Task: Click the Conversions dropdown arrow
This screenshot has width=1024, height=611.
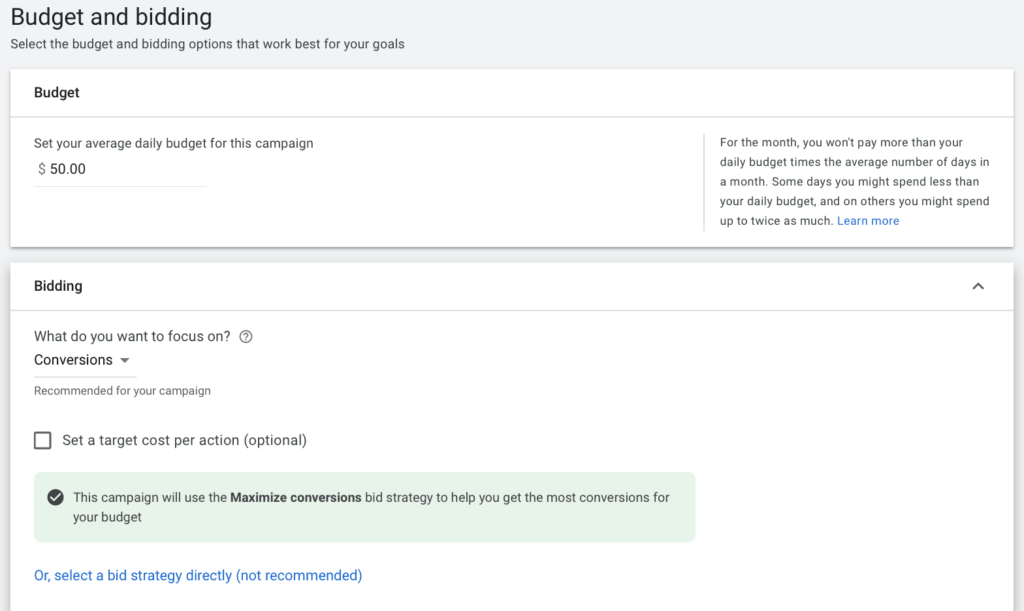Action: tap(125, 360)
